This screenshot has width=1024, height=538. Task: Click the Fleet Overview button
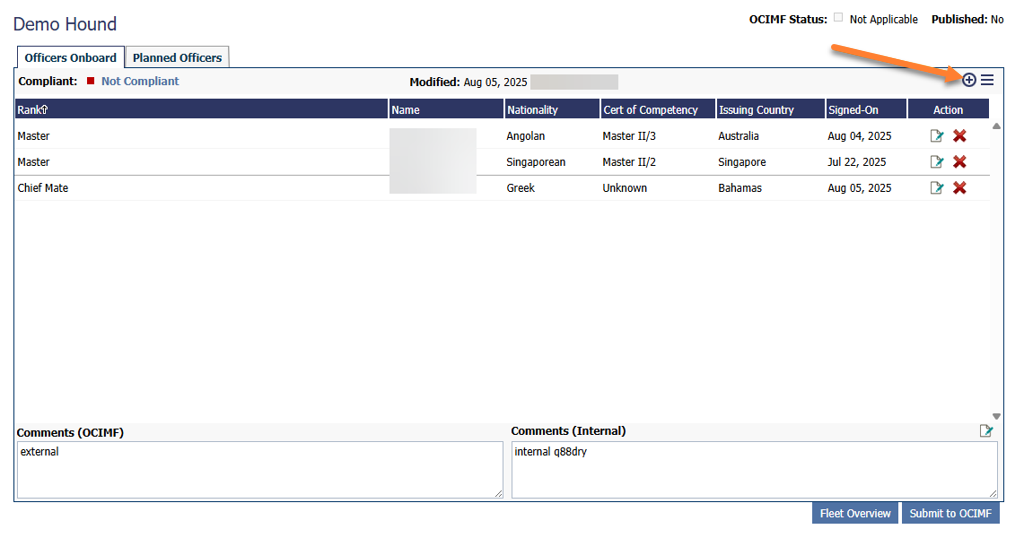[854, 513]
